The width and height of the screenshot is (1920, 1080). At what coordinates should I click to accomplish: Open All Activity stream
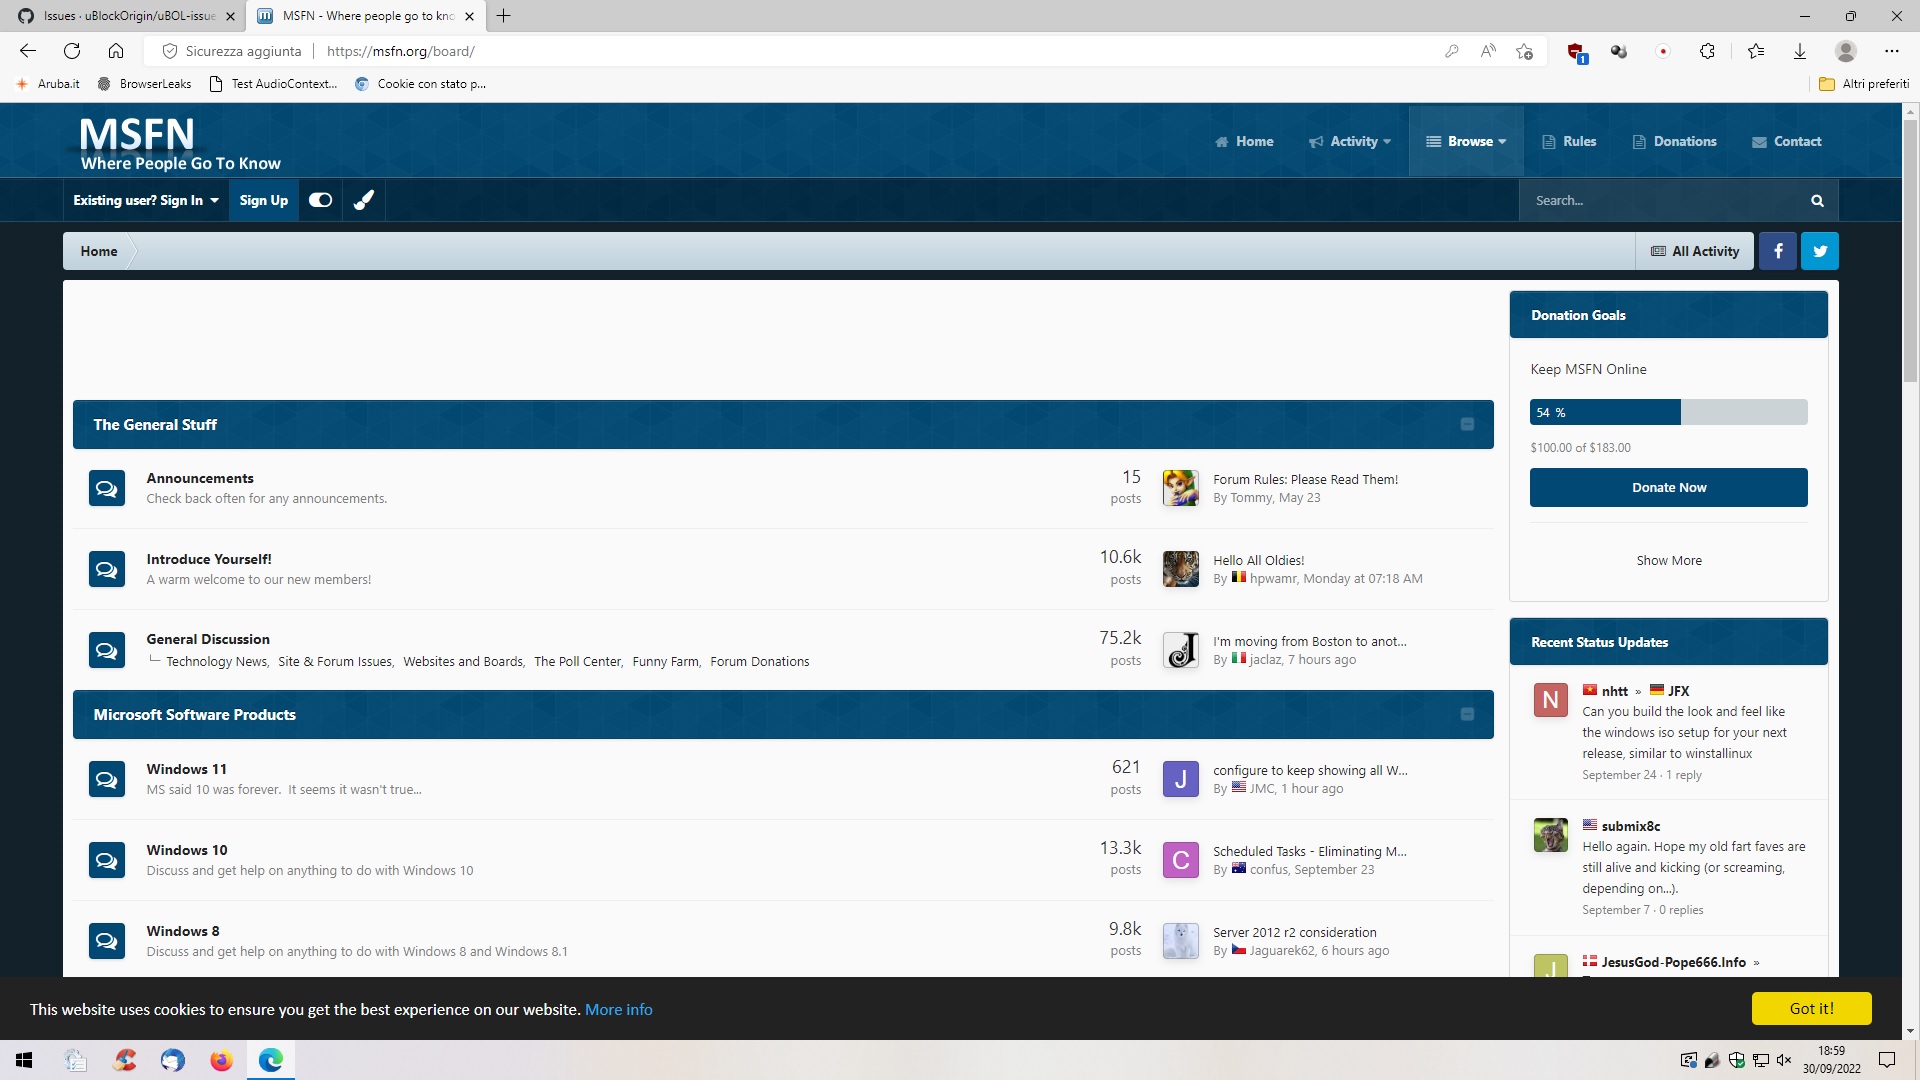click(1696, 251)
